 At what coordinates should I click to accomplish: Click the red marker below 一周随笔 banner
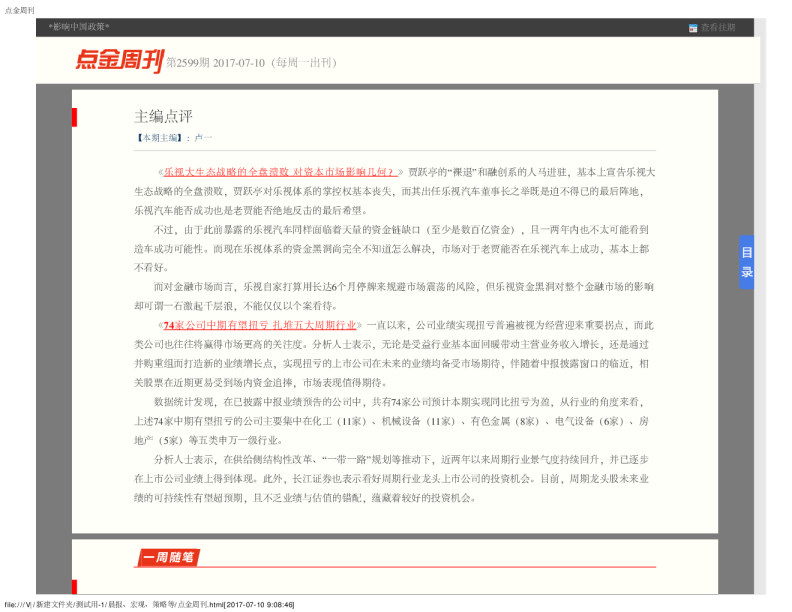74,586
